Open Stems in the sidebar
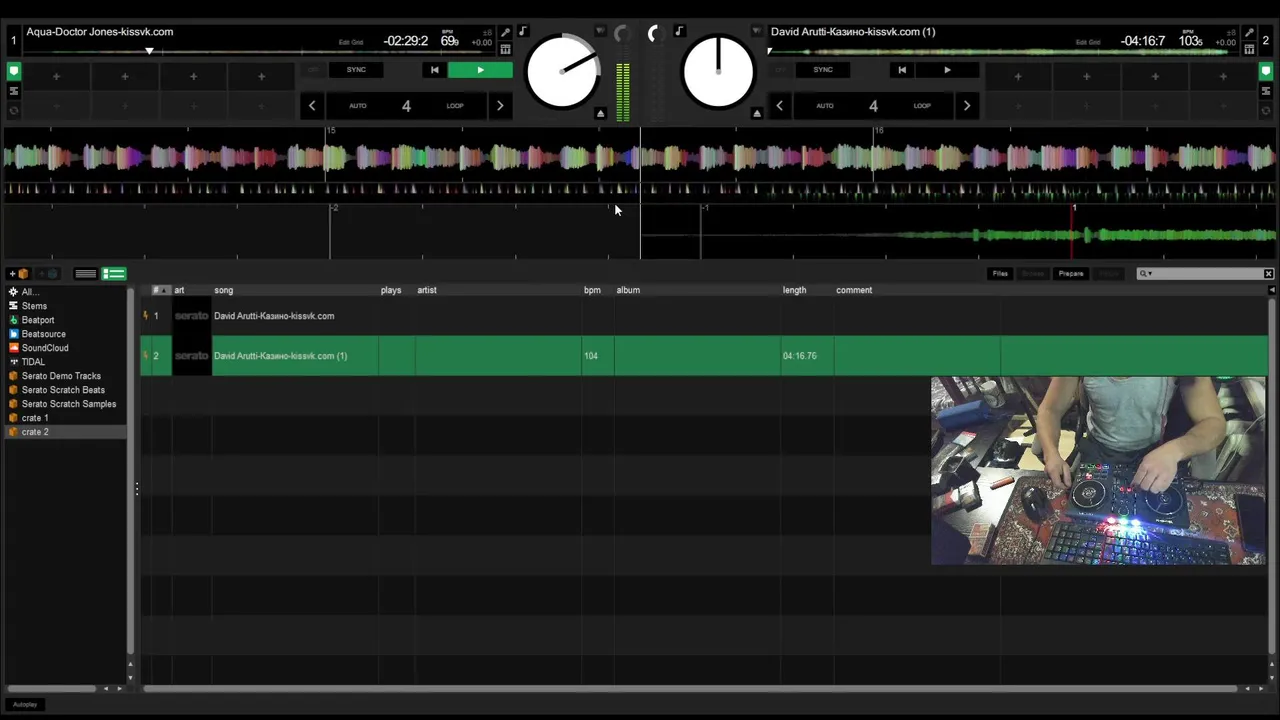Screen dimensions: 1280x720 tap(34, 306)
